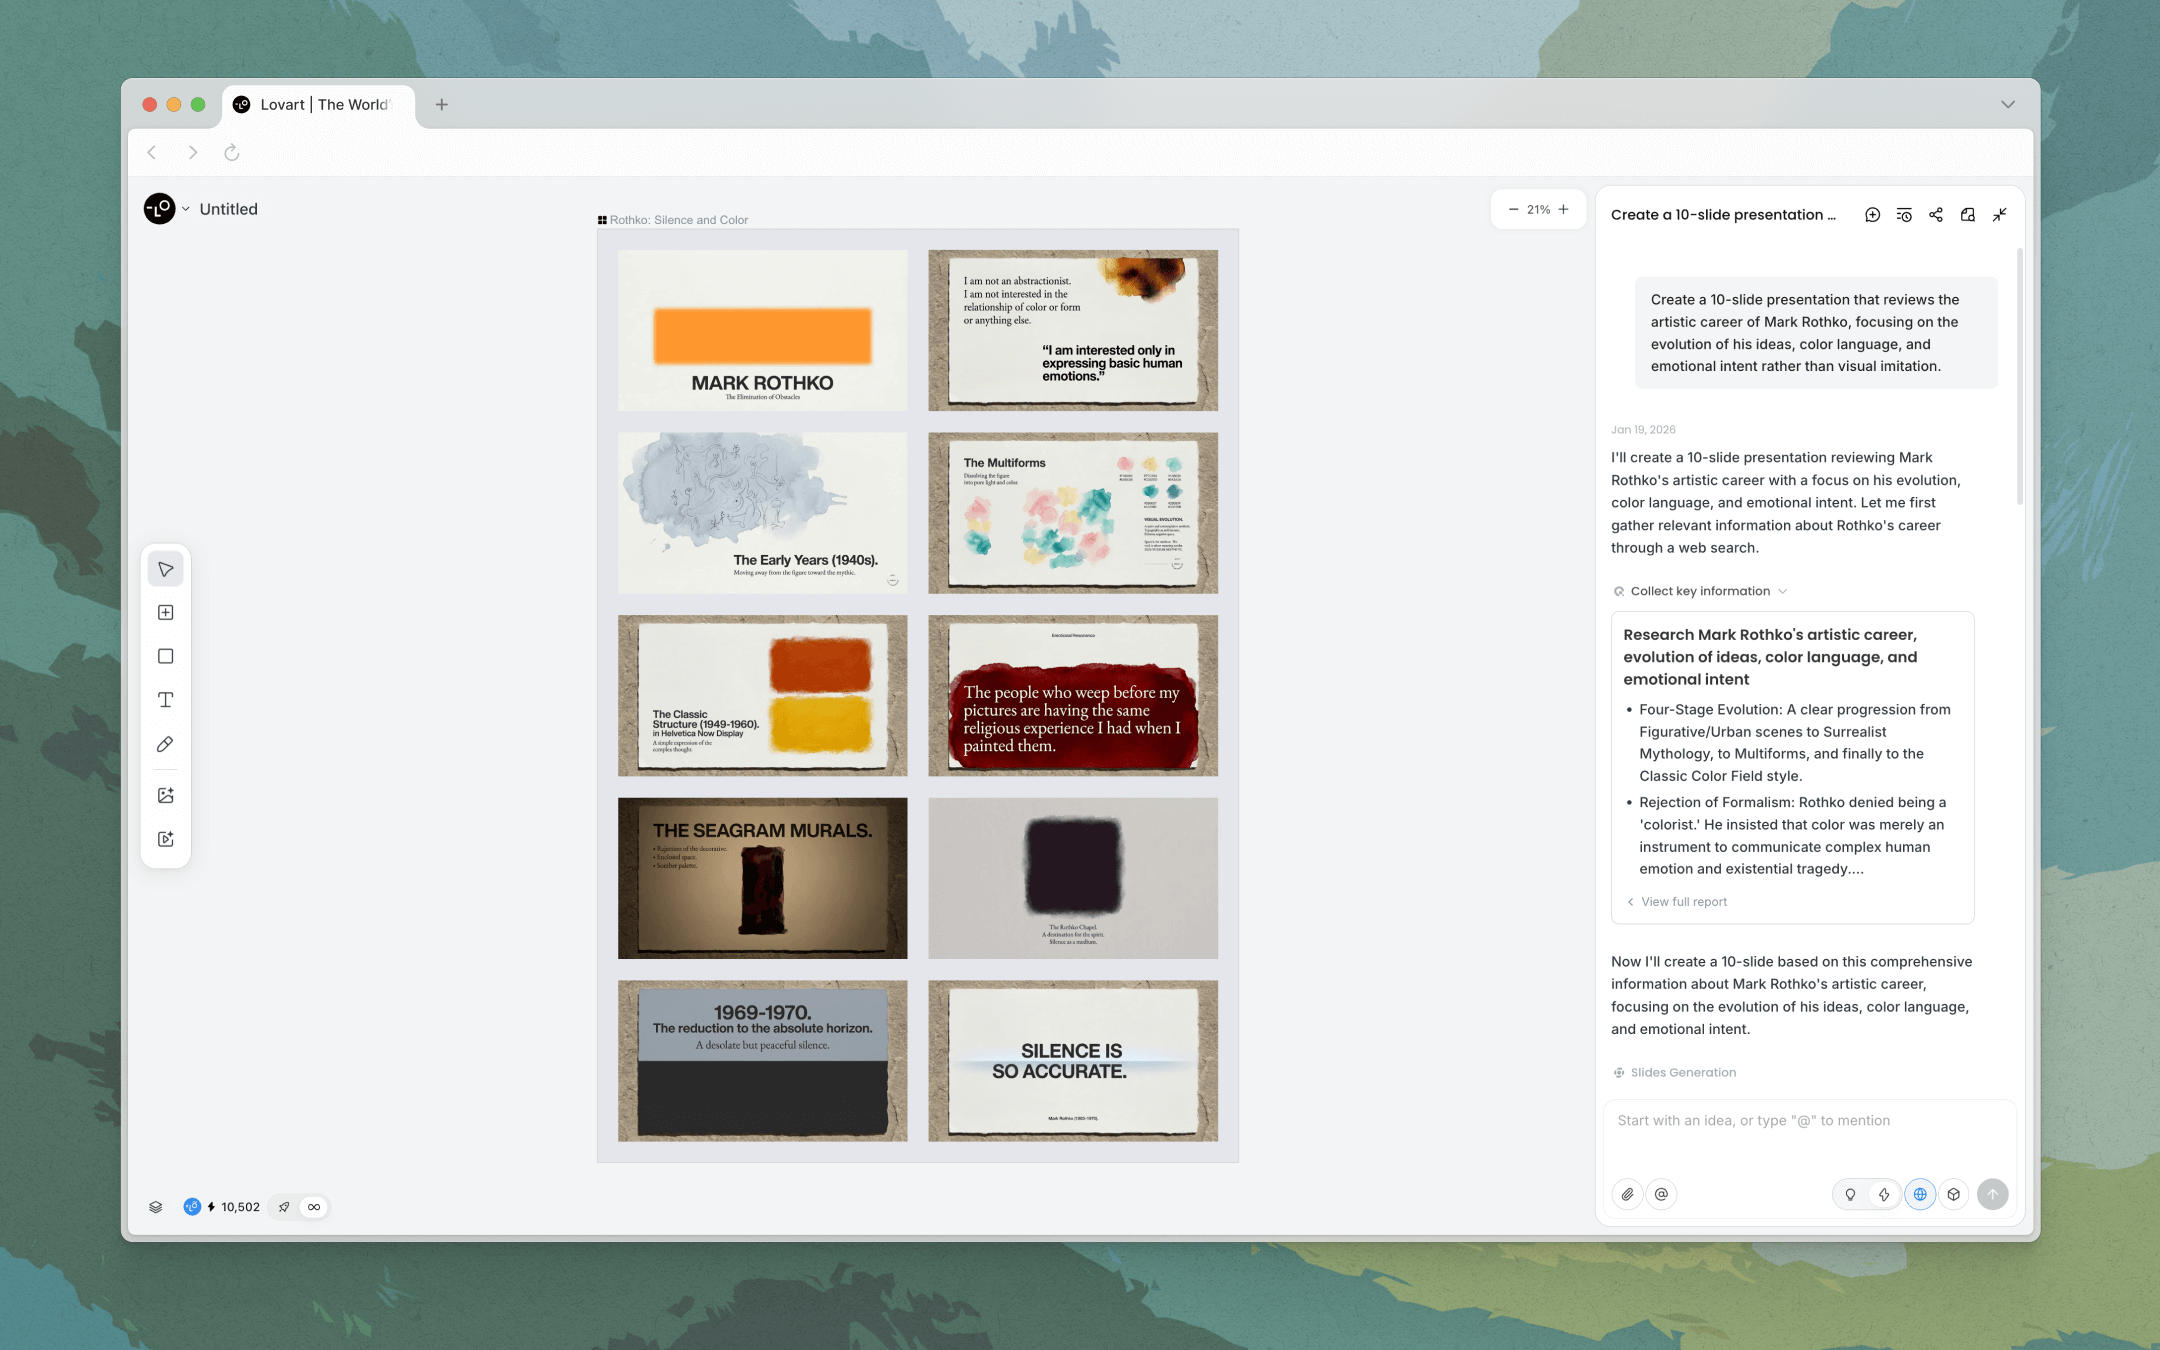Screen dimensions: 2160x1350
Task: Open the mention picker with the @ icon
Action: pyautogui.click(x=1662, y=1194)
